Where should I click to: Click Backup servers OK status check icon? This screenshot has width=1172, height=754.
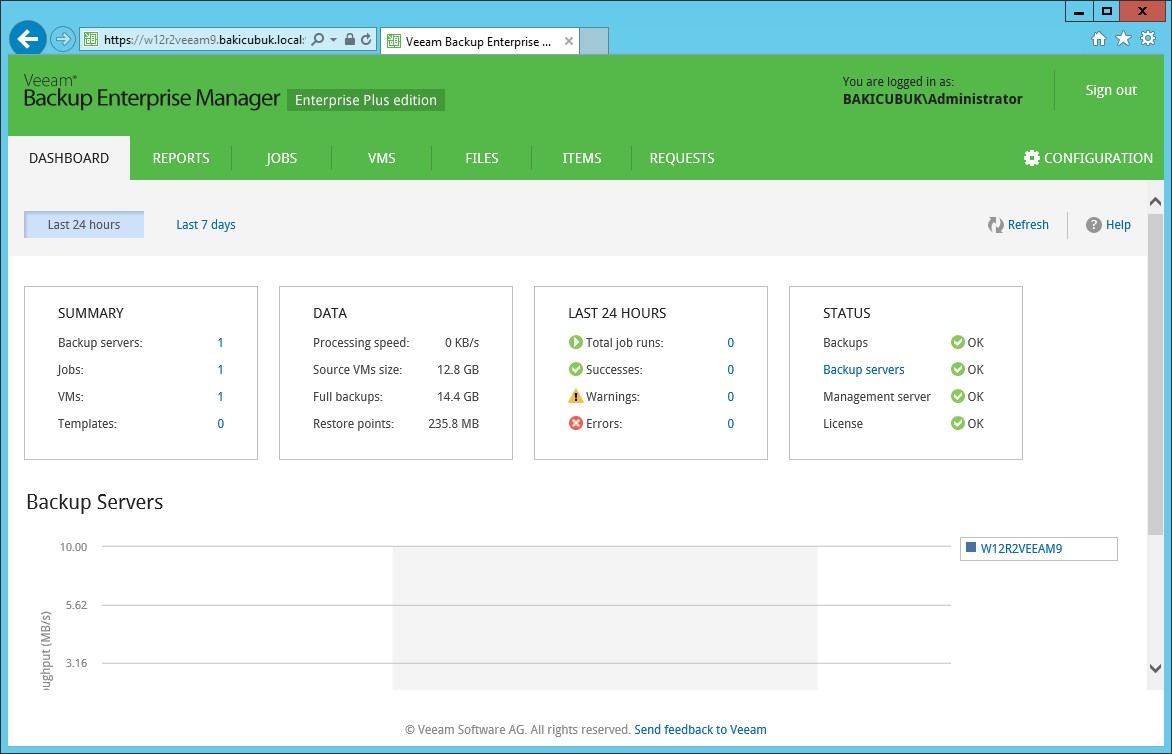tap(957, 369)
